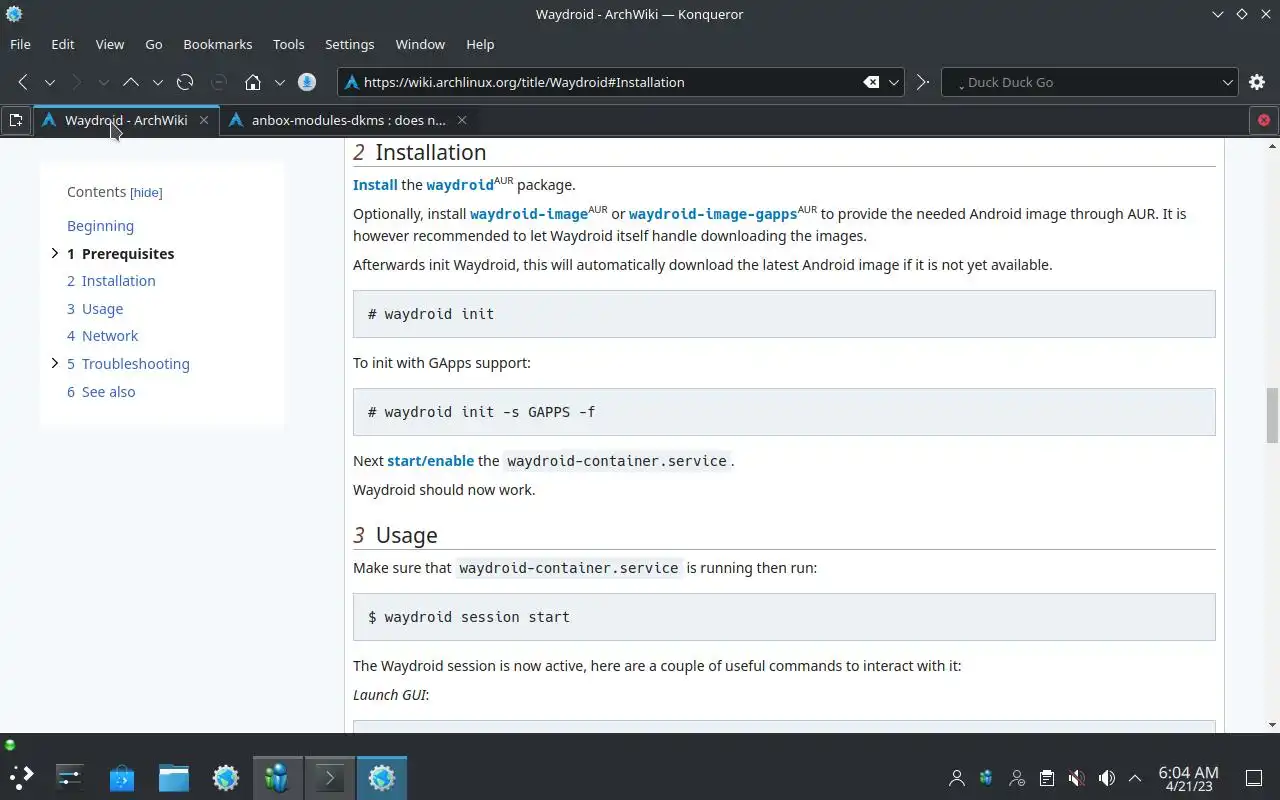Go to Network in contents list
The width and height of the screenshot is (1280, 800).
click(x=103, y=336)
